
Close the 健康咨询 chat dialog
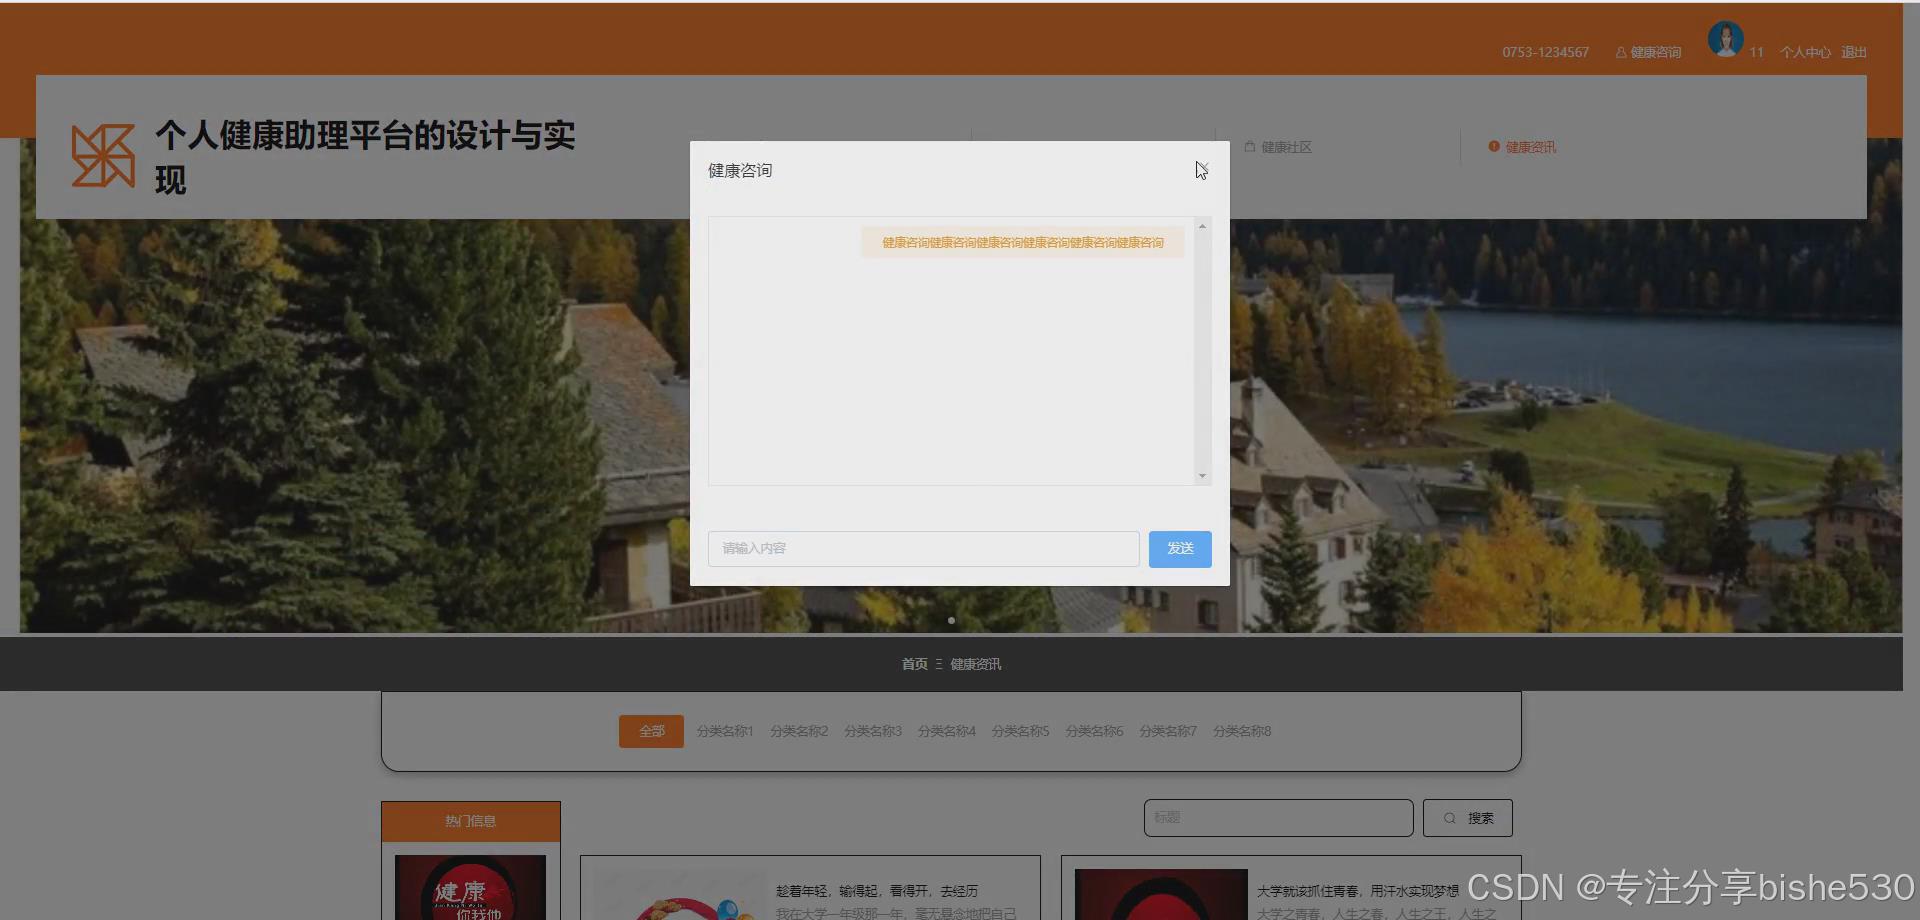pos(1202,170)
